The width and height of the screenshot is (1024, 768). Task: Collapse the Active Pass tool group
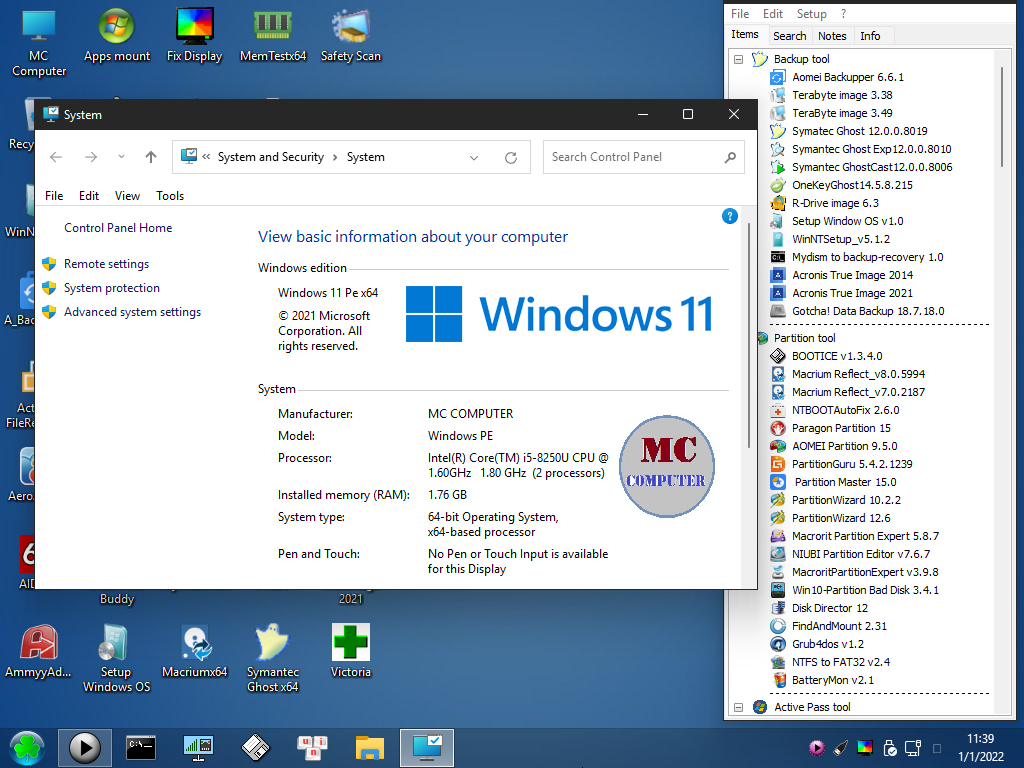tap(739, 707)
